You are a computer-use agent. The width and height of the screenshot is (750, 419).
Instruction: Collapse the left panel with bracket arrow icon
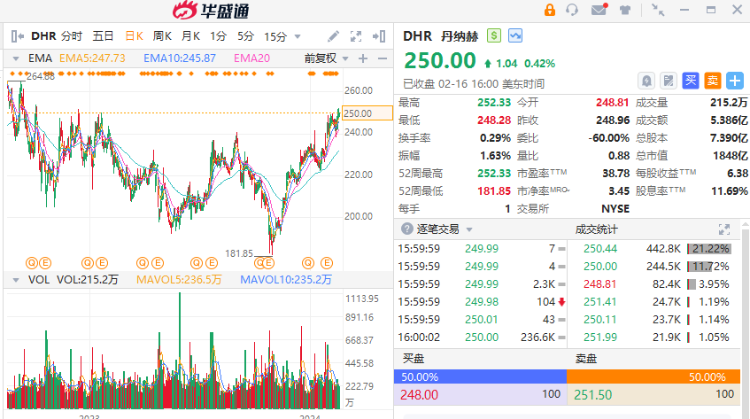tap(18, 36)
